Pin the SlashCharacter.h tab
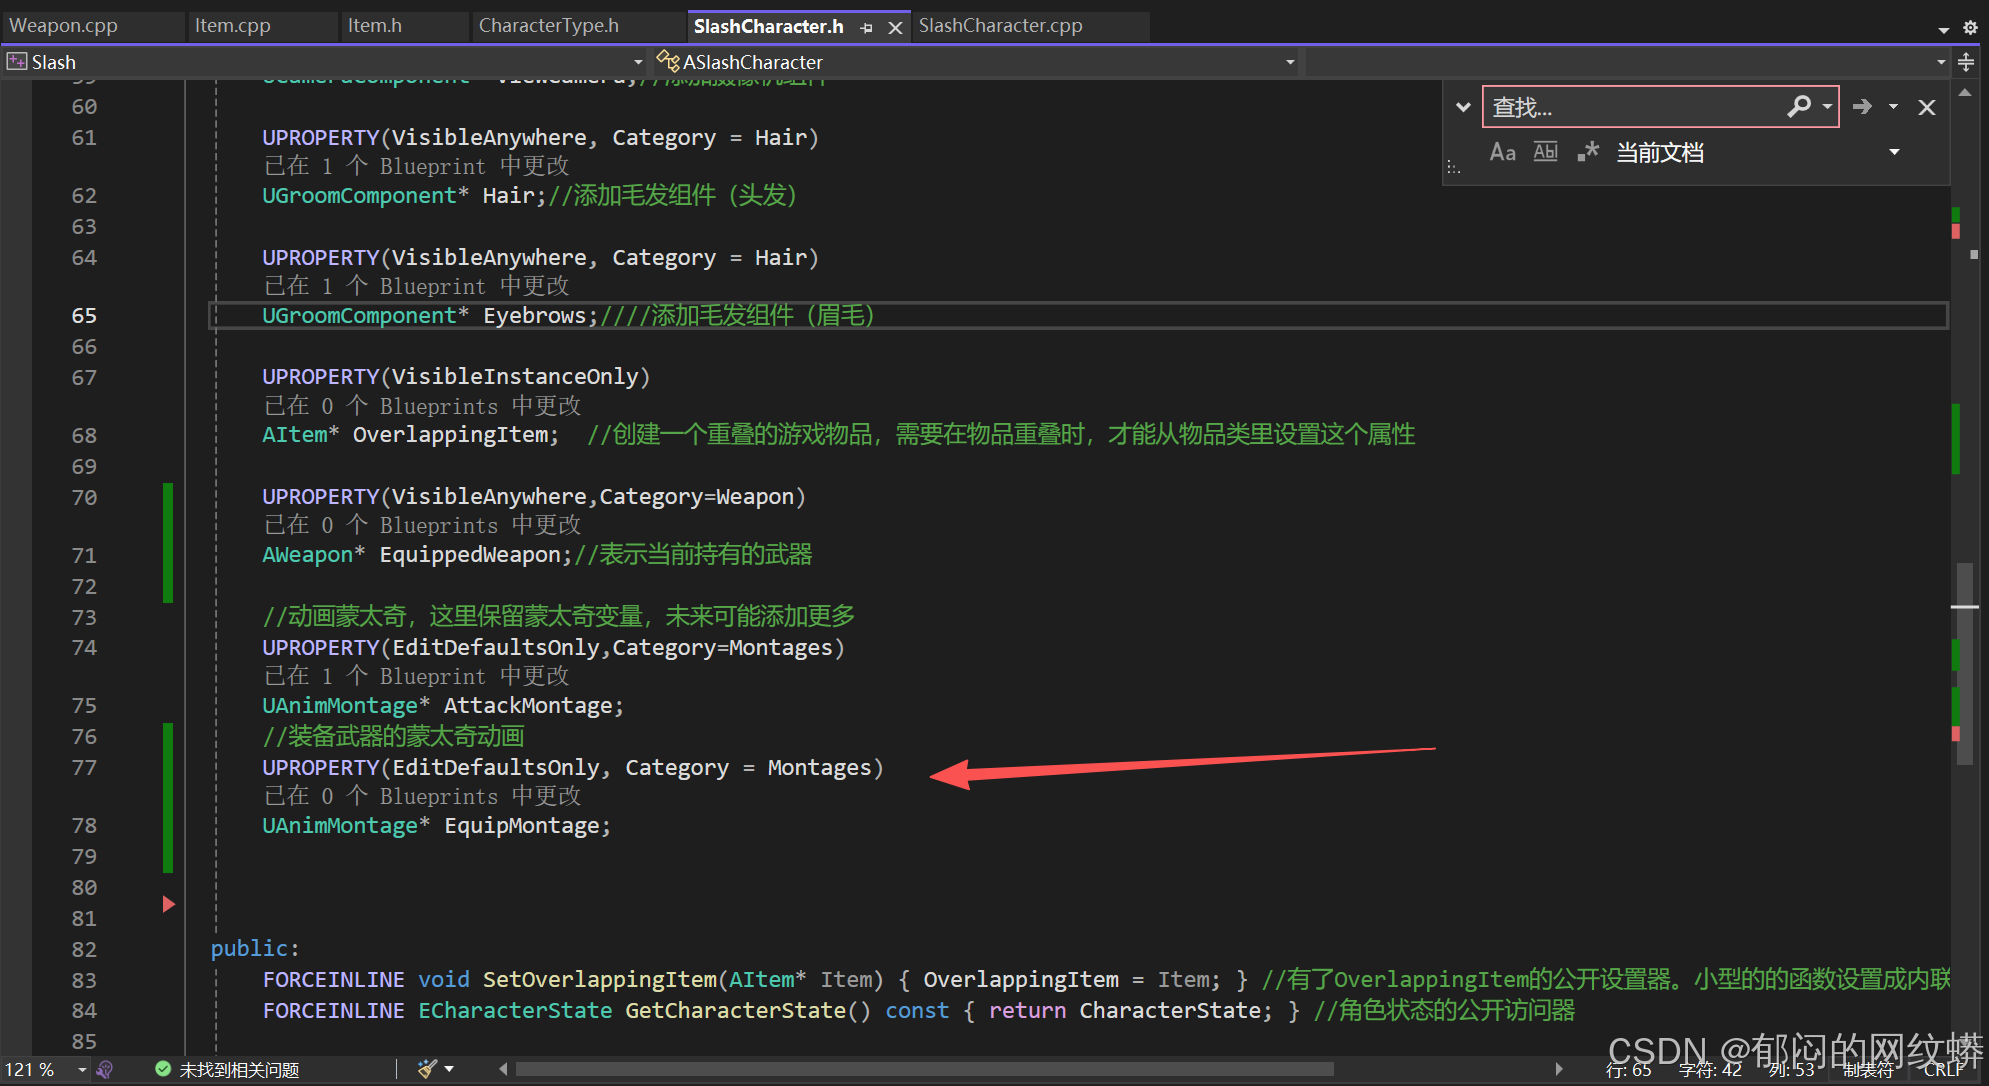The height and width of the screenshot is (1086, 1989). click(867, 28)
